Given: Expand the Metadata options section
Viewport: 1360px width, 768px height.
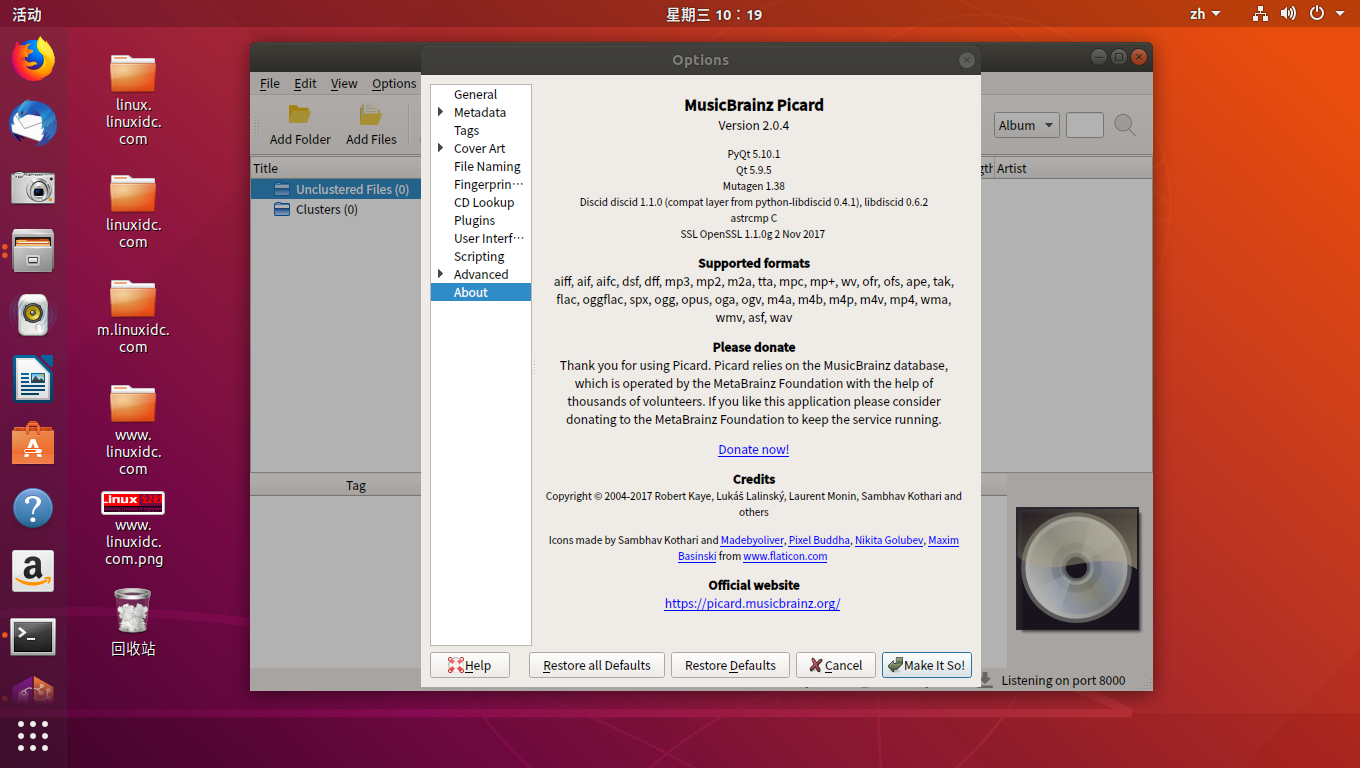Looking at the screenshot, I should click(x=441, y=112).
